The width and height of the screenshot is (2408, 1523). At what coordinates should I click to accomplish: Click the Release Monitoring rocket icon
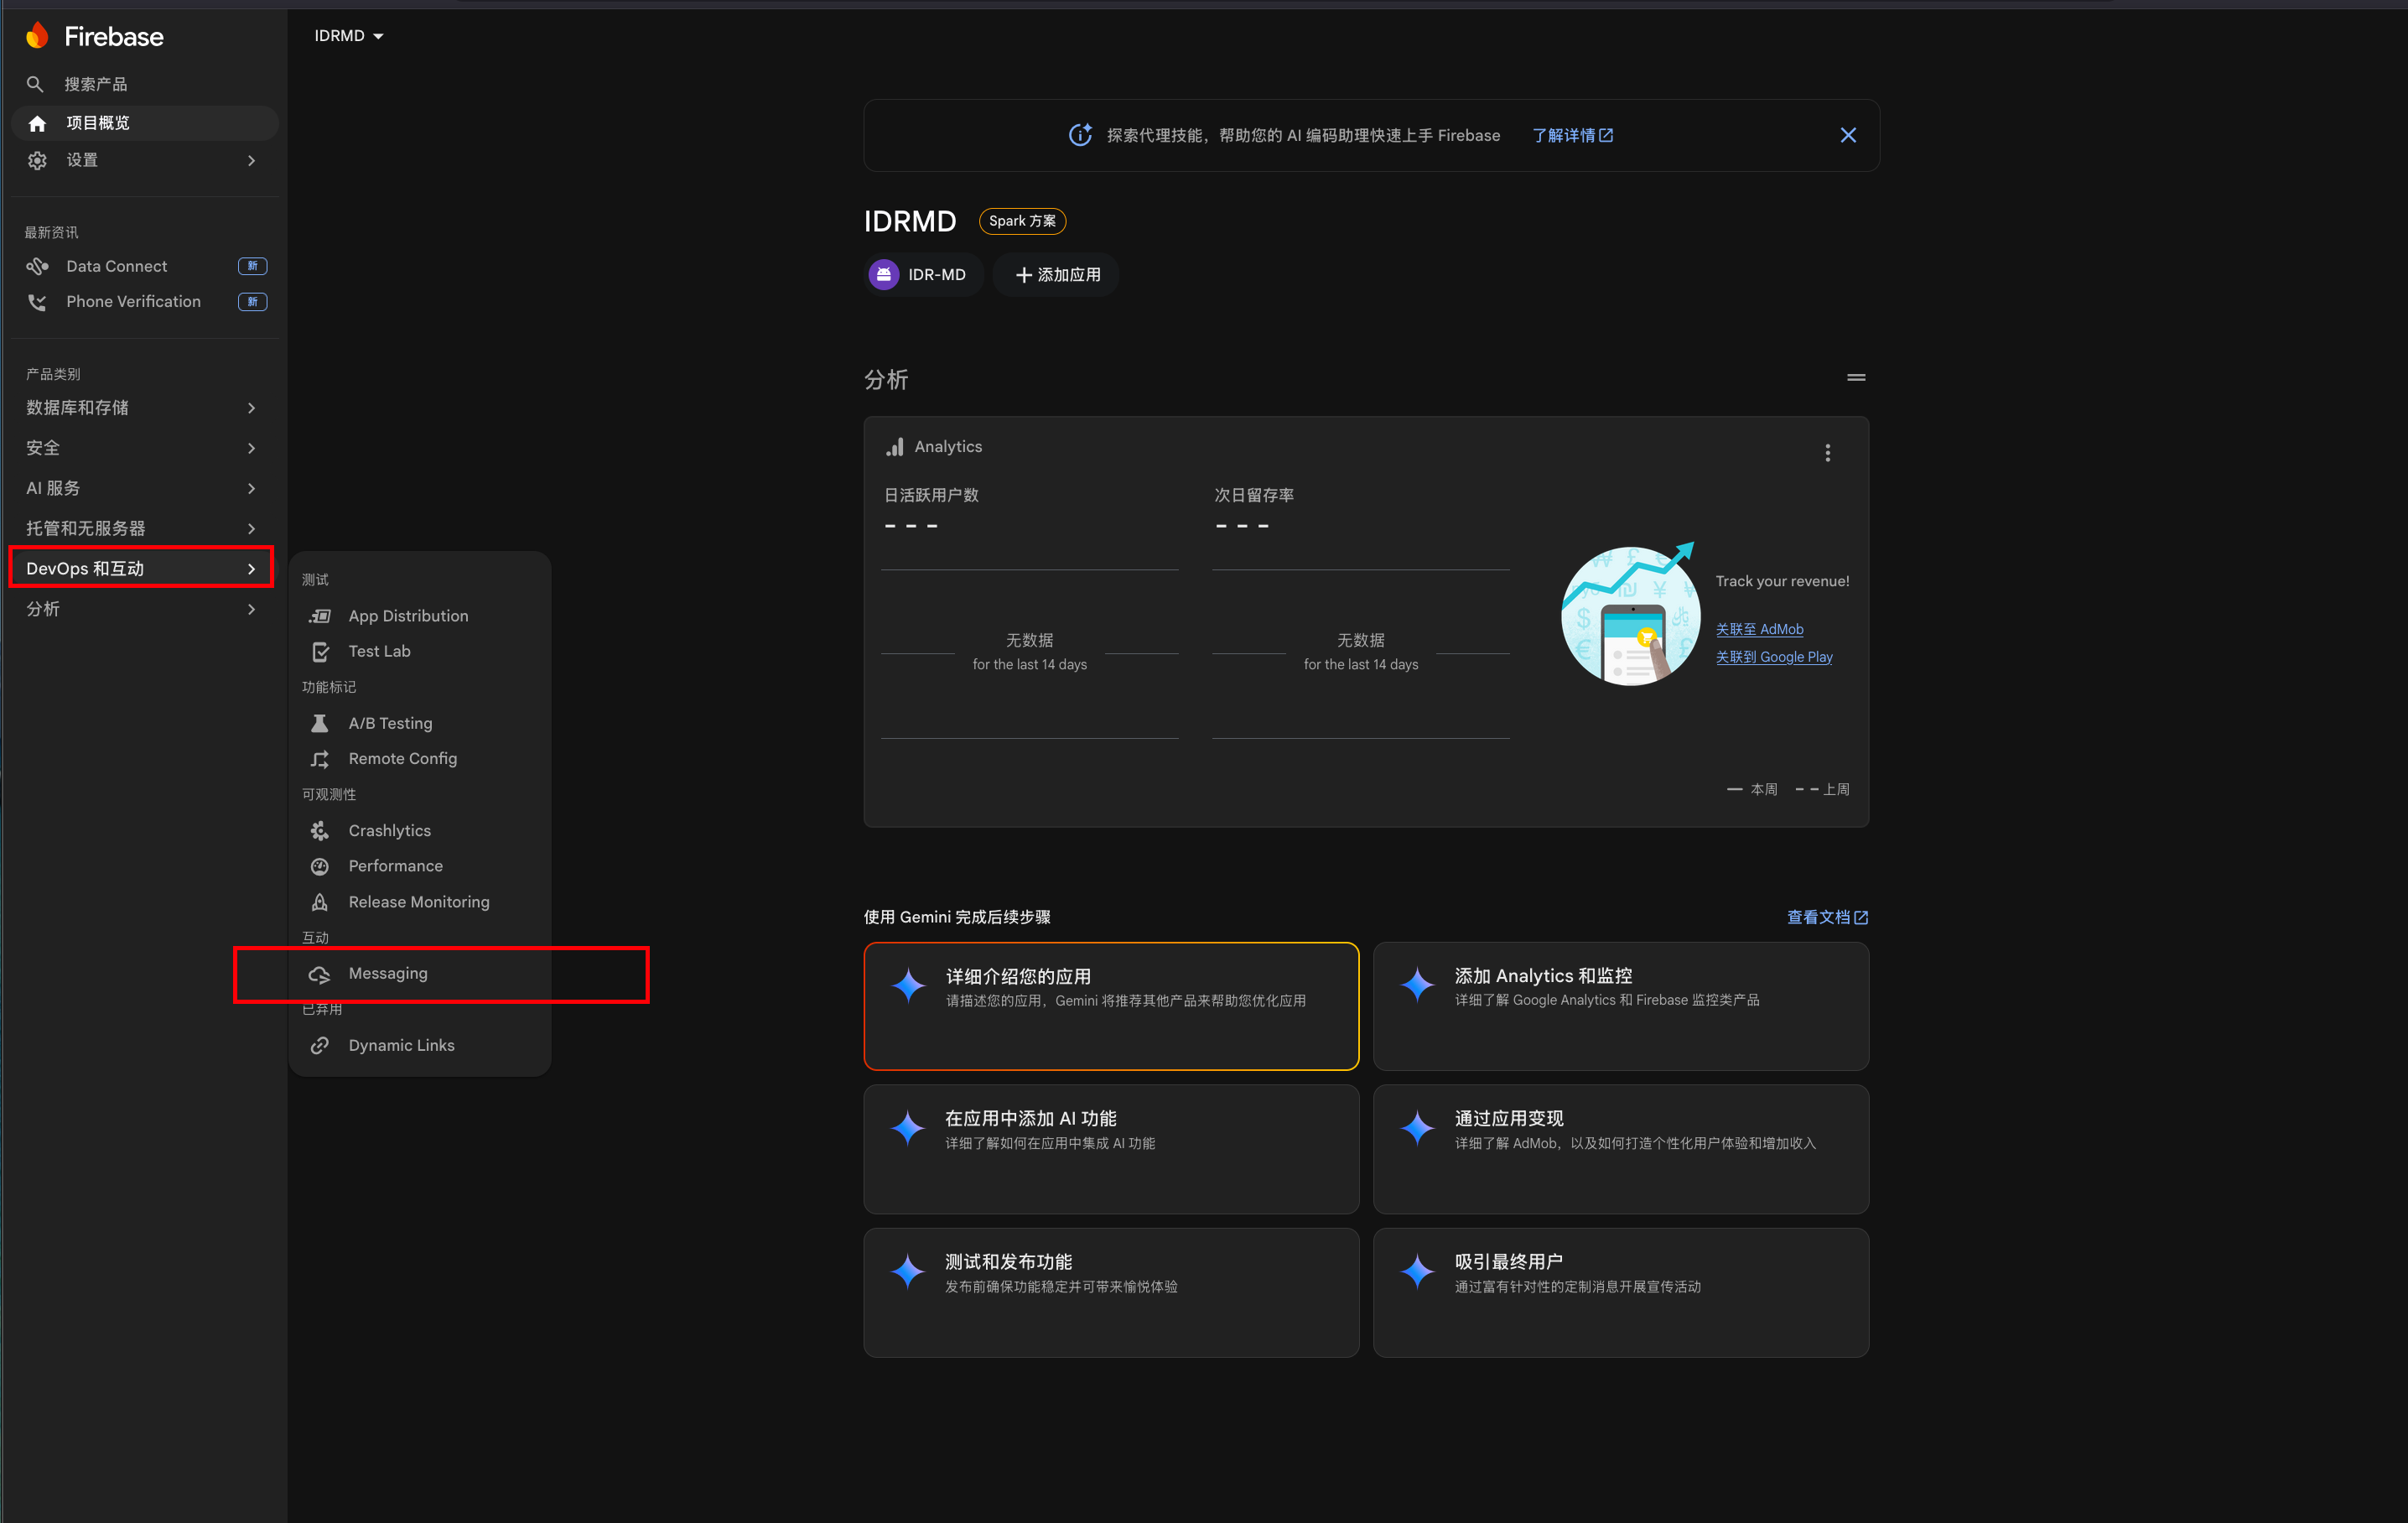click(320, 902)
